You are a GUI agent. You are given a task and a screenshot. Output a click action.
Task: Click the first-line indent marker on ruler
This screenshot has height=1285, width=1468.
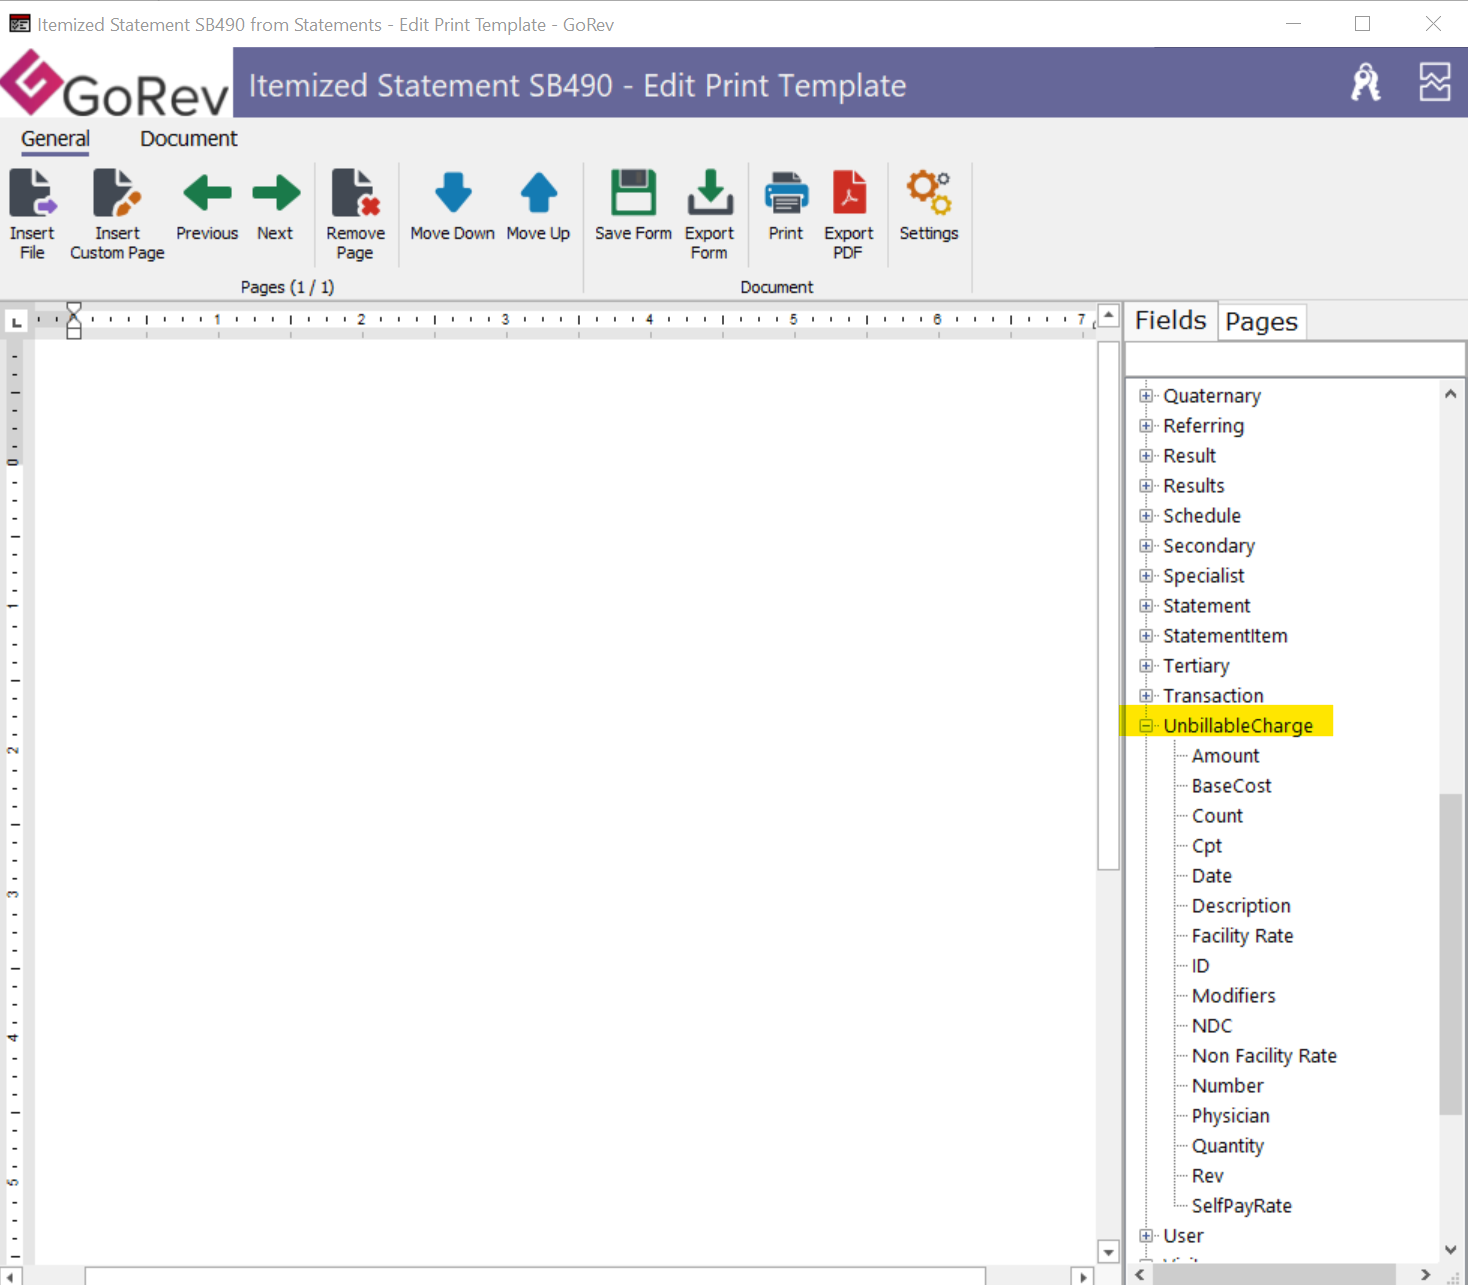73,309
